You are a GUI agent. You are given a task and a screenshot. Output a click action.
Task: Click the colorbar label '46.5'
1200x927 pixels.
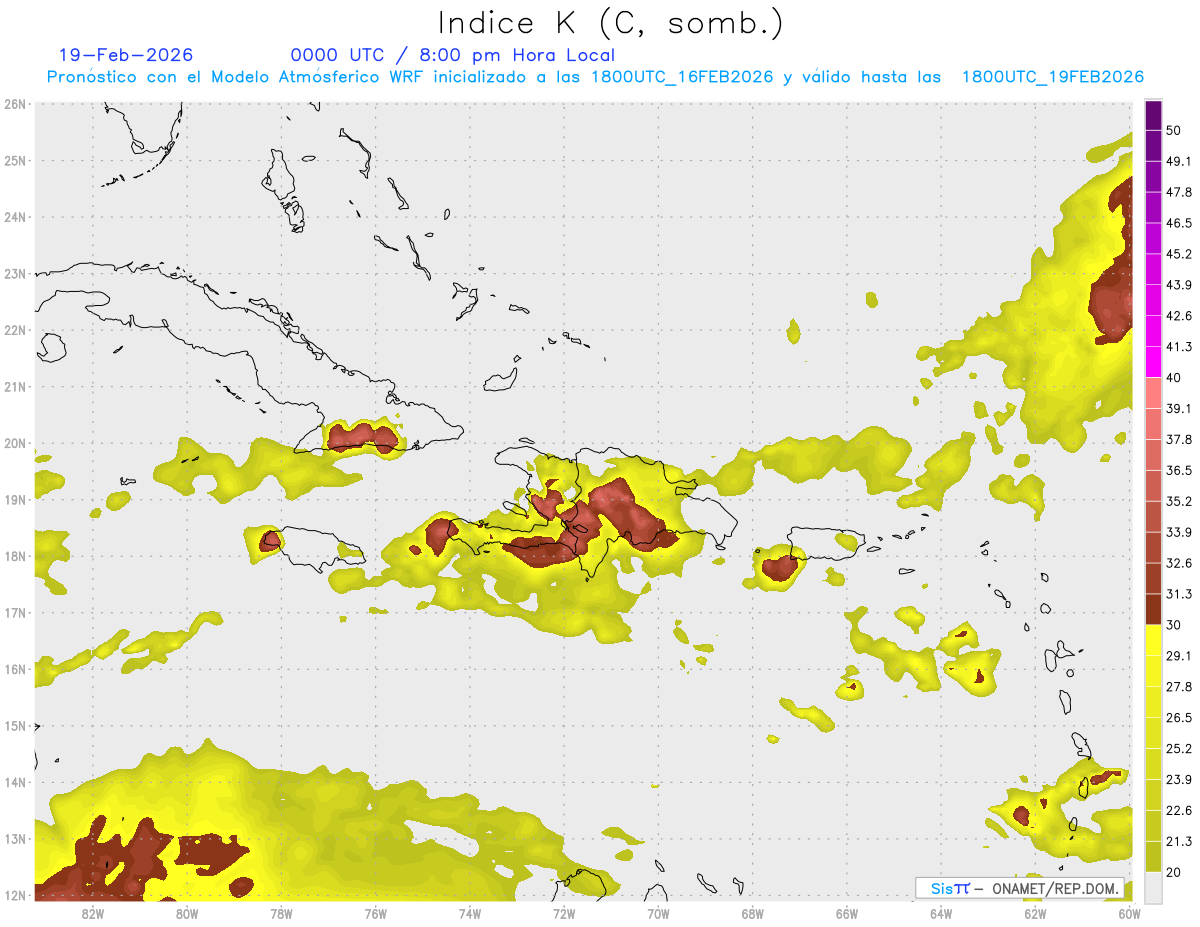click(x=1178, y=223)
